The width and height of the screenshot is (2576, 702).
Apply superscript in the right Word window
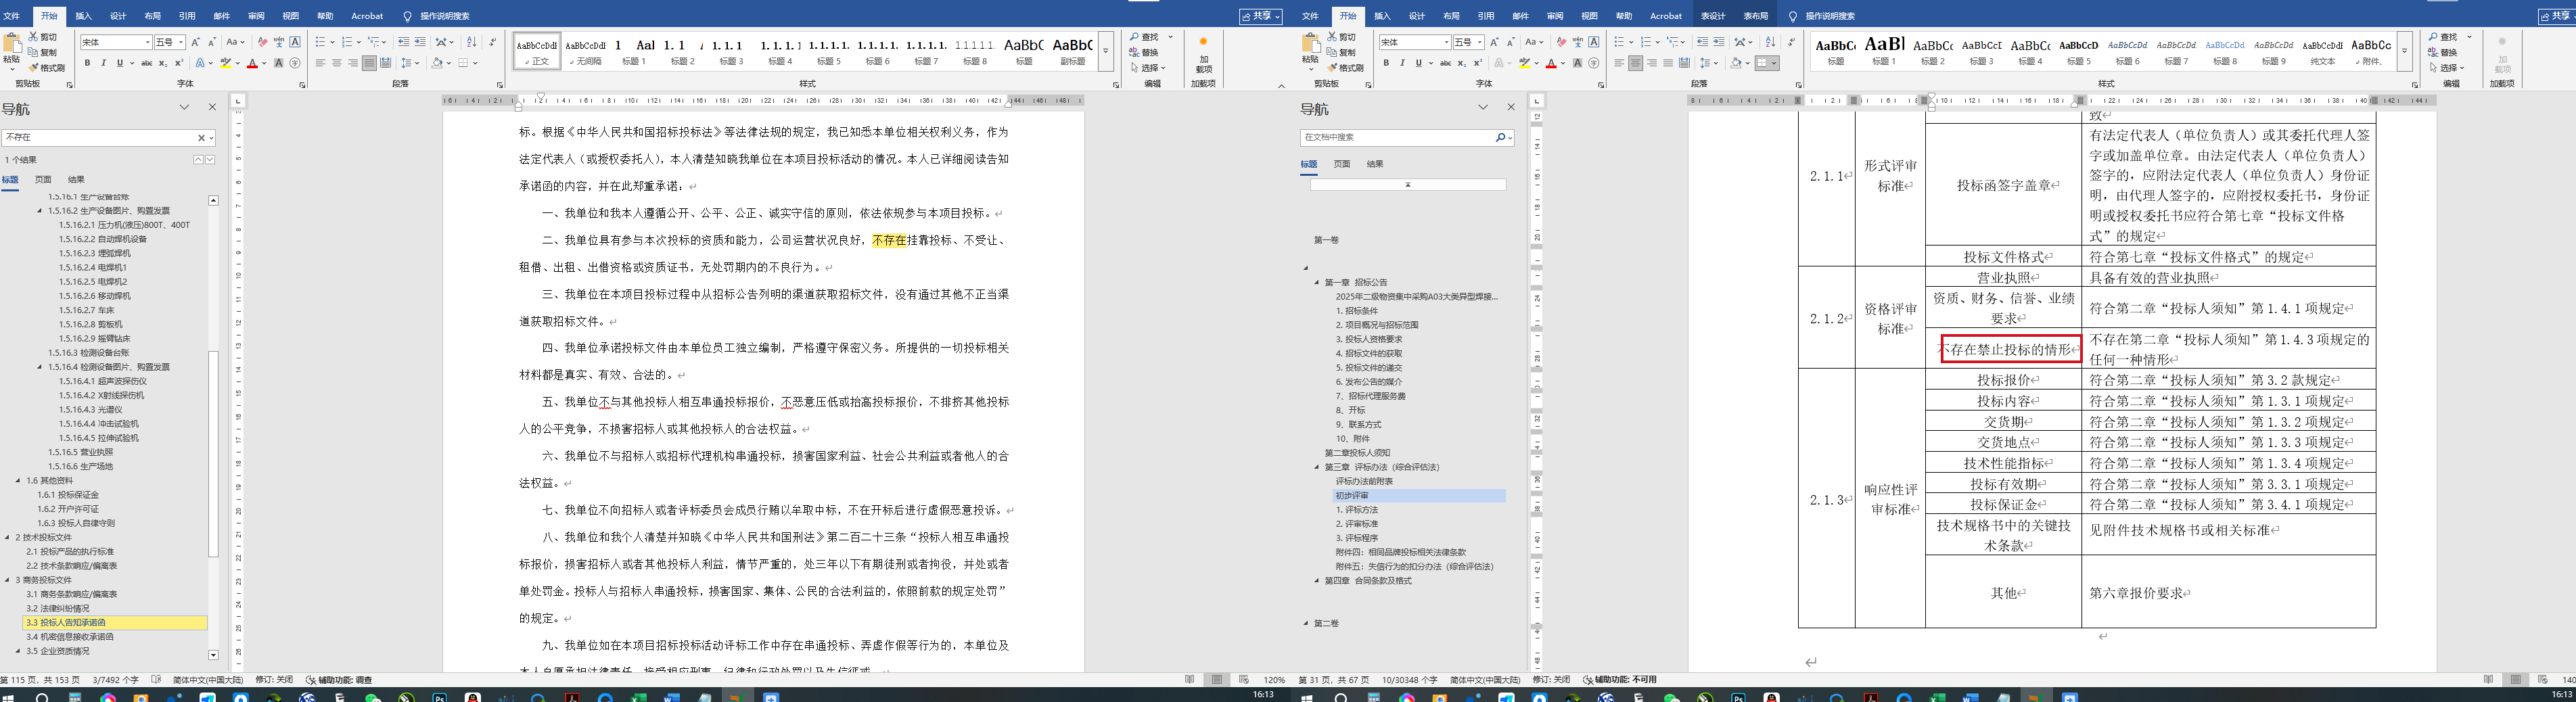[1478, 63]
